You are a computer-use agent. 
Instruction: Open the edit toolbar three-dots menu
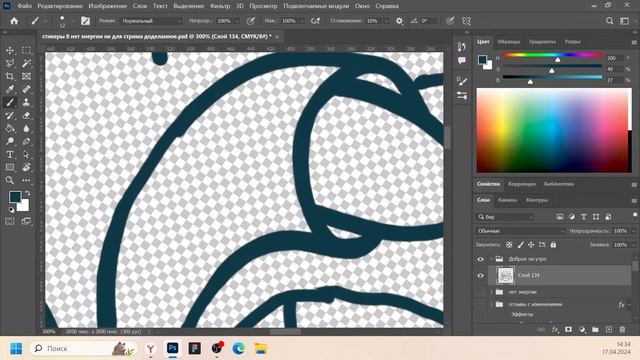(26, 180)
